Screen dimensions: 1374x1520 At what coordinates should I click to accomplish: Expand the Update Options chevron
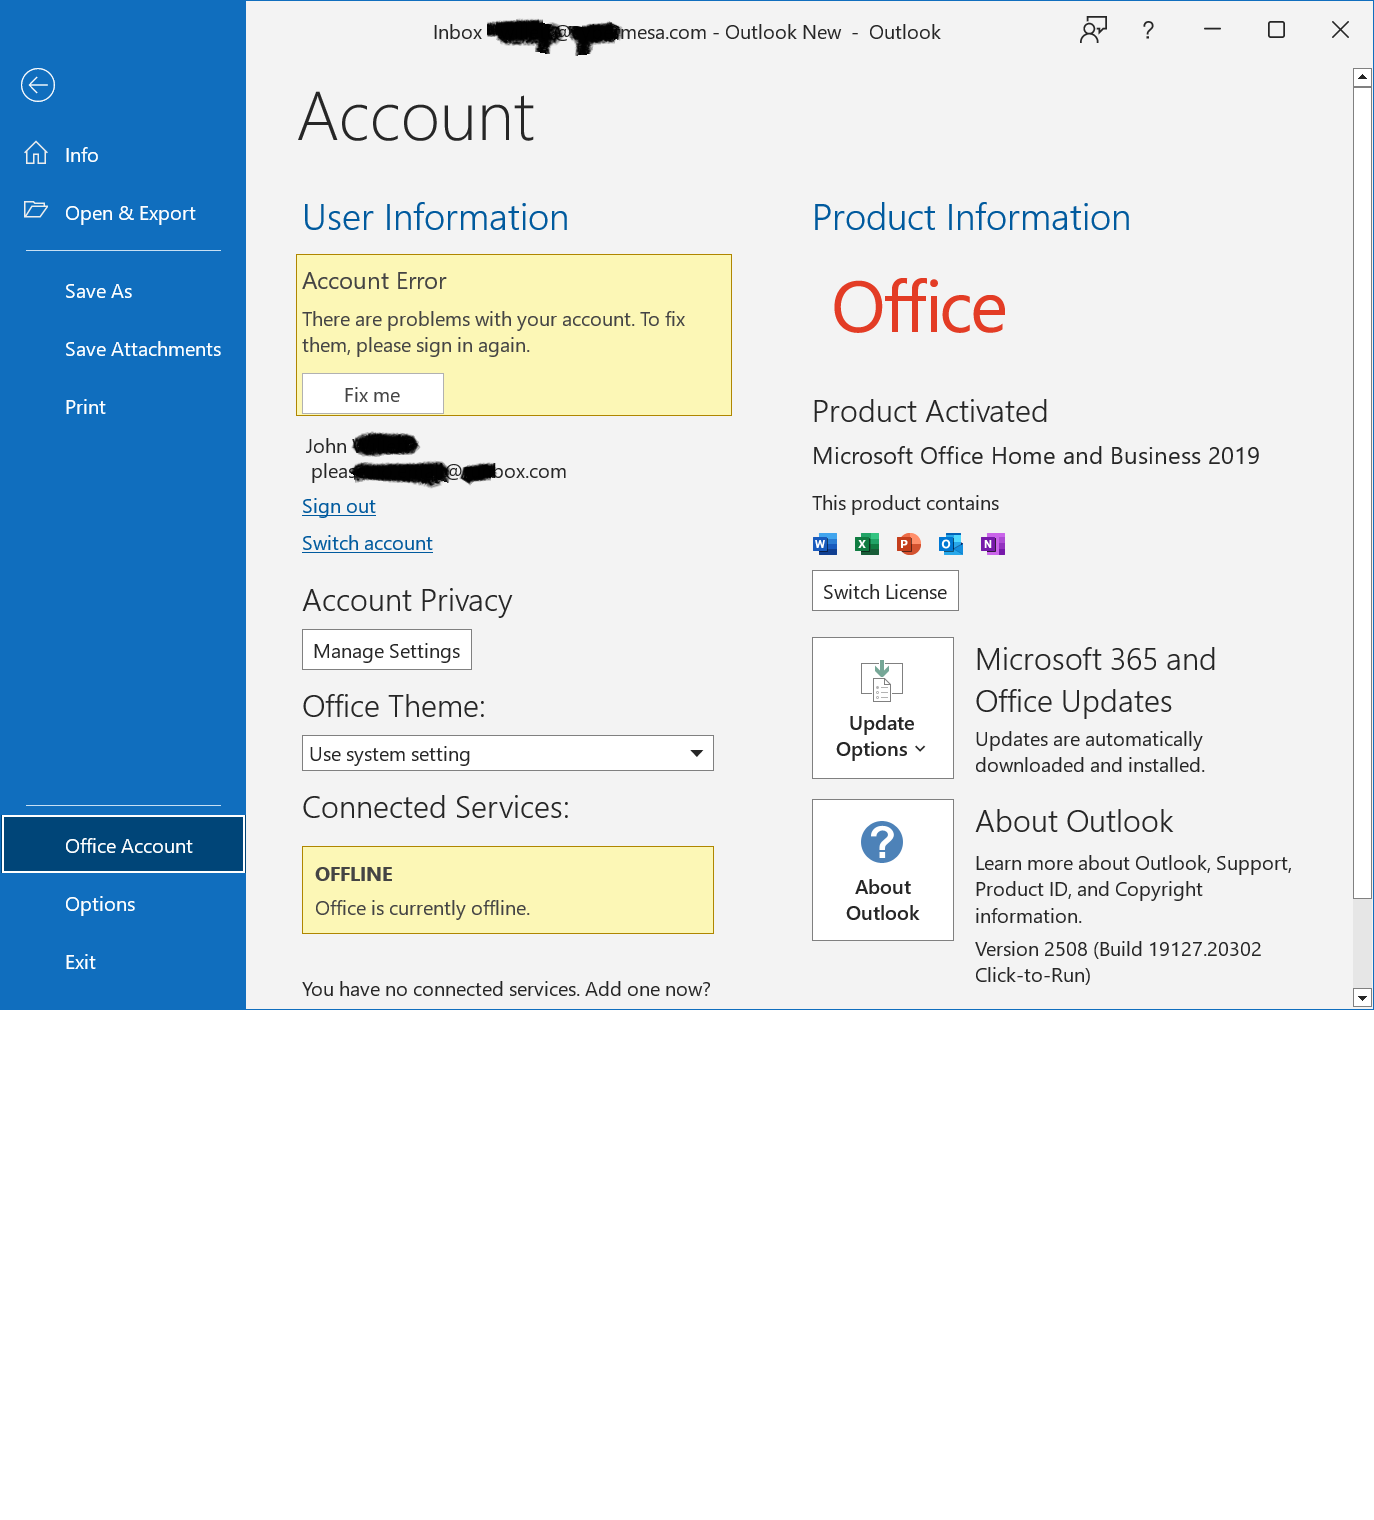920,749
